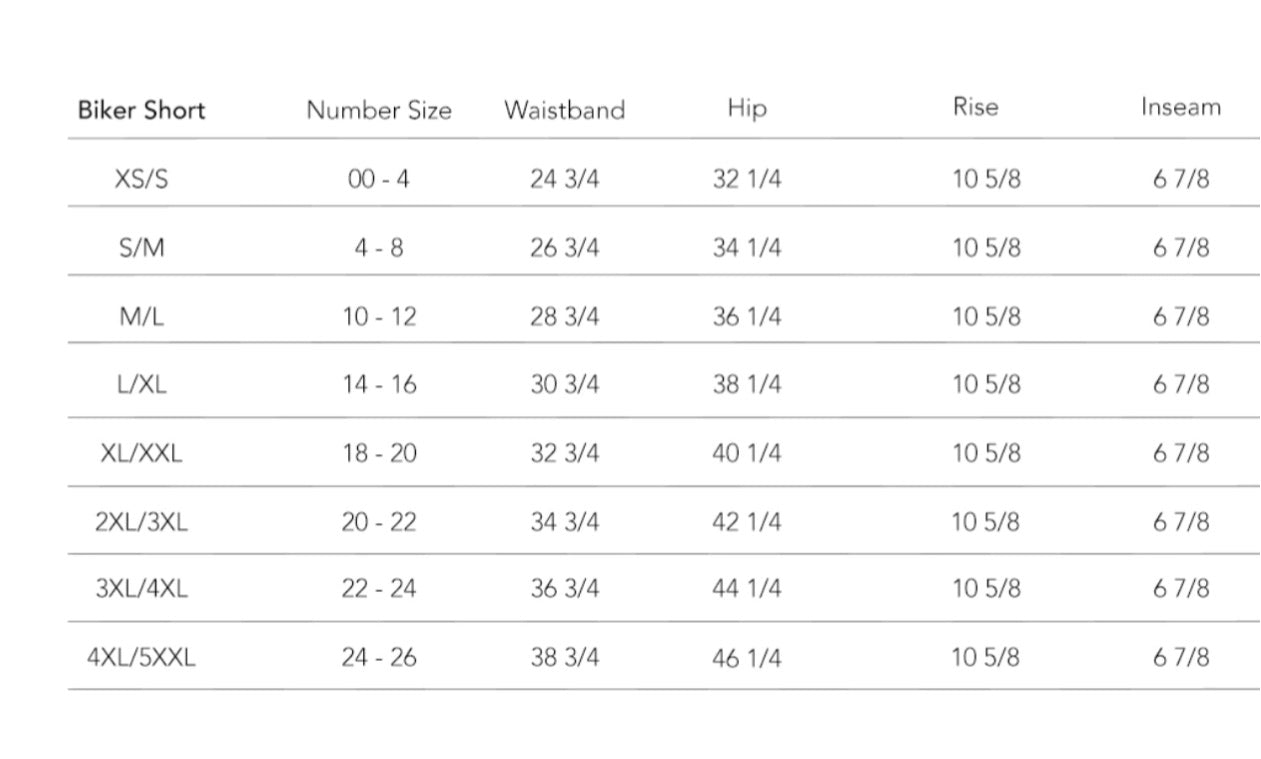
Task: Click the Hip column header
Action: coord(746,108)
